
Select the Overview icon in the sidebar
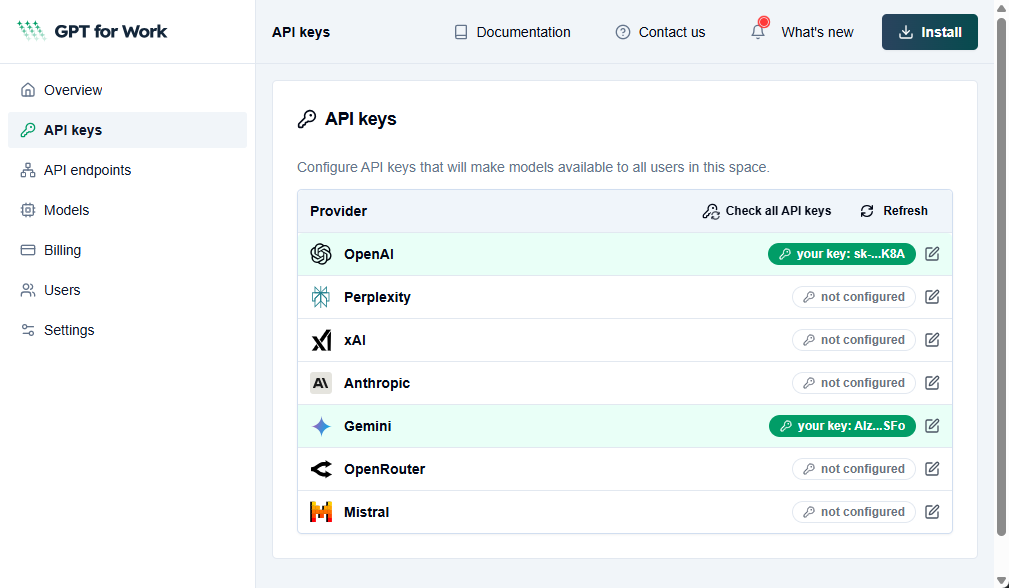tap(28, 90)
